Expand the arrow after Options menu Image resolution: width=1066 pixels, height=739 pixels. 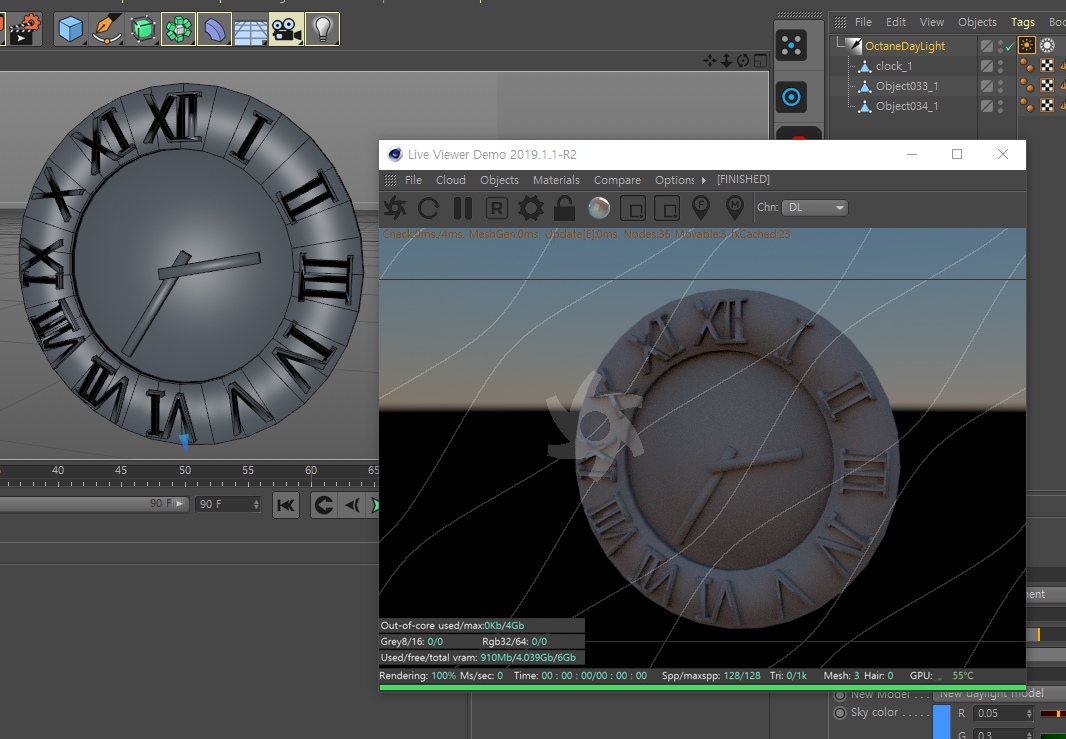[704, 180]
